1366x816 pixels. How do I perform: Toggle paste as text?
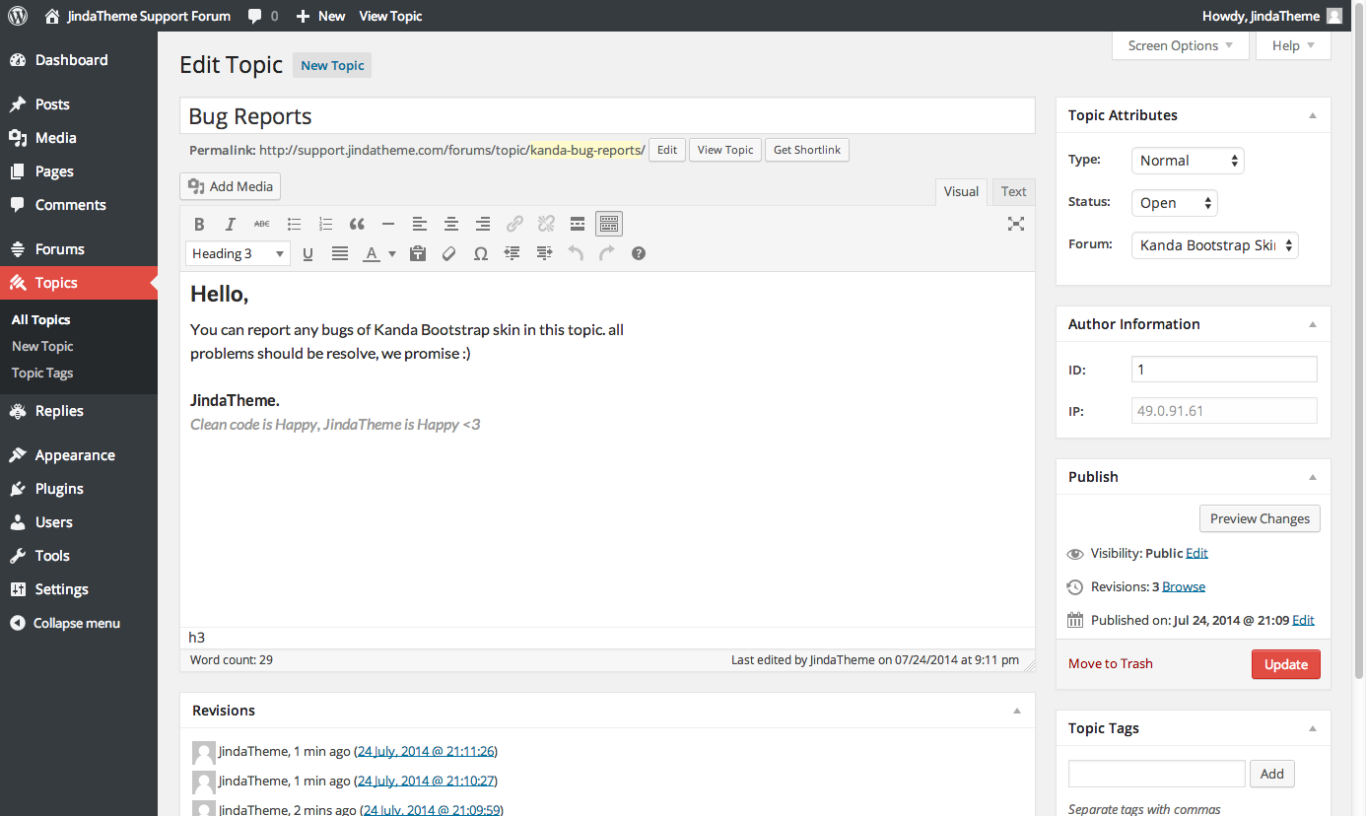click(418, 254)
